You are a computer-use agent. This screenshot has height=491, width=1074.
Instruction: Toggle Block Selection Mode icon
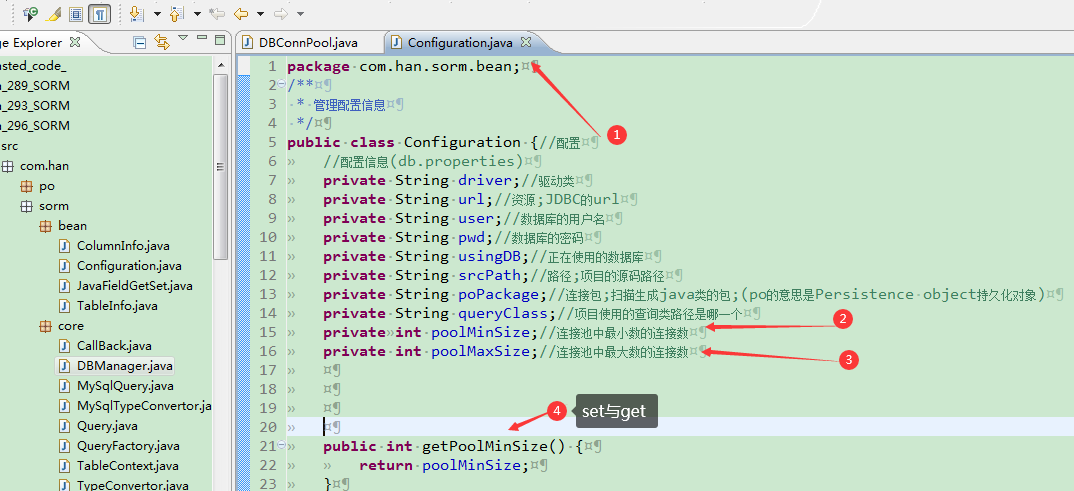click(76, 13)
